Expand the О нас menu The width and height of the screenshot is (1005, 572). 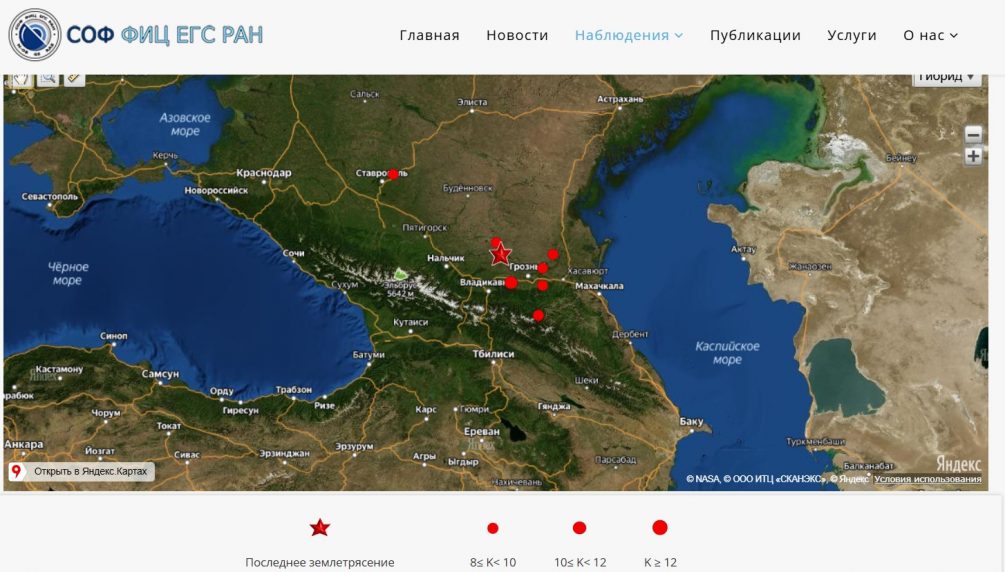coord(929,35)
